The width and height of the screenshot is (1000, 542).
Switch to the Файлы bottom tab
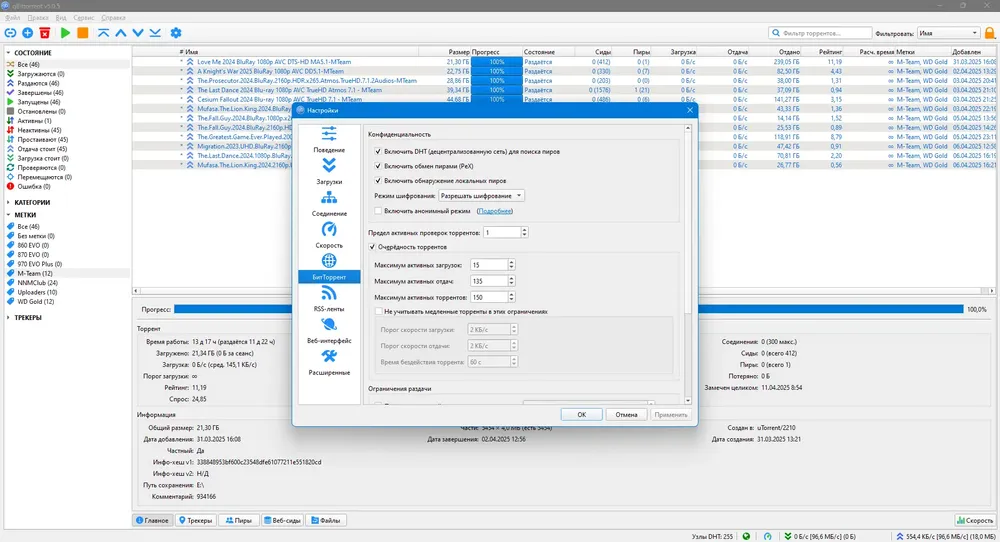point(325,520)
